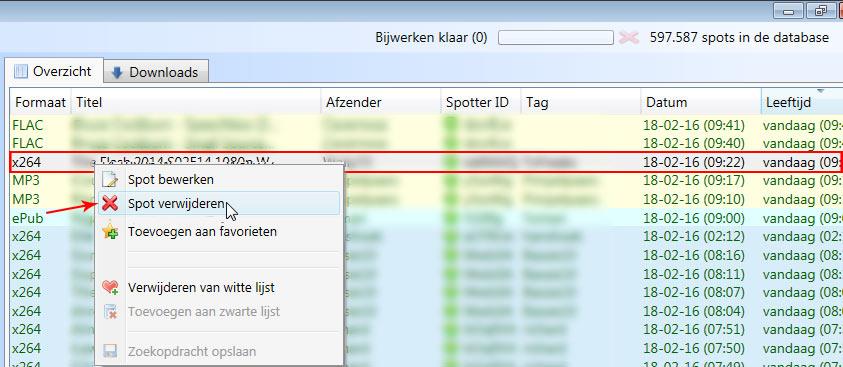The width and height of the screenshot is (843, 367).
Task: Click the red X Spot verwijderen icon
Action: point(110,203)
